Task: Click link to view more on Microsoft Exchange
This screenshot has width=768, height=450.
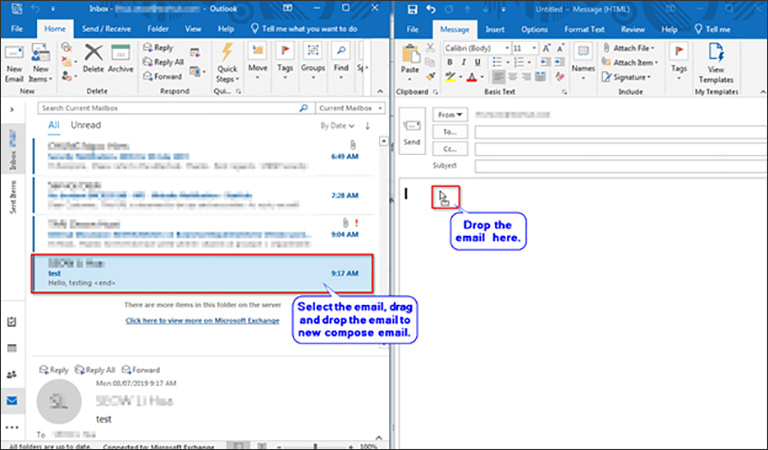Action: (202, 320)
